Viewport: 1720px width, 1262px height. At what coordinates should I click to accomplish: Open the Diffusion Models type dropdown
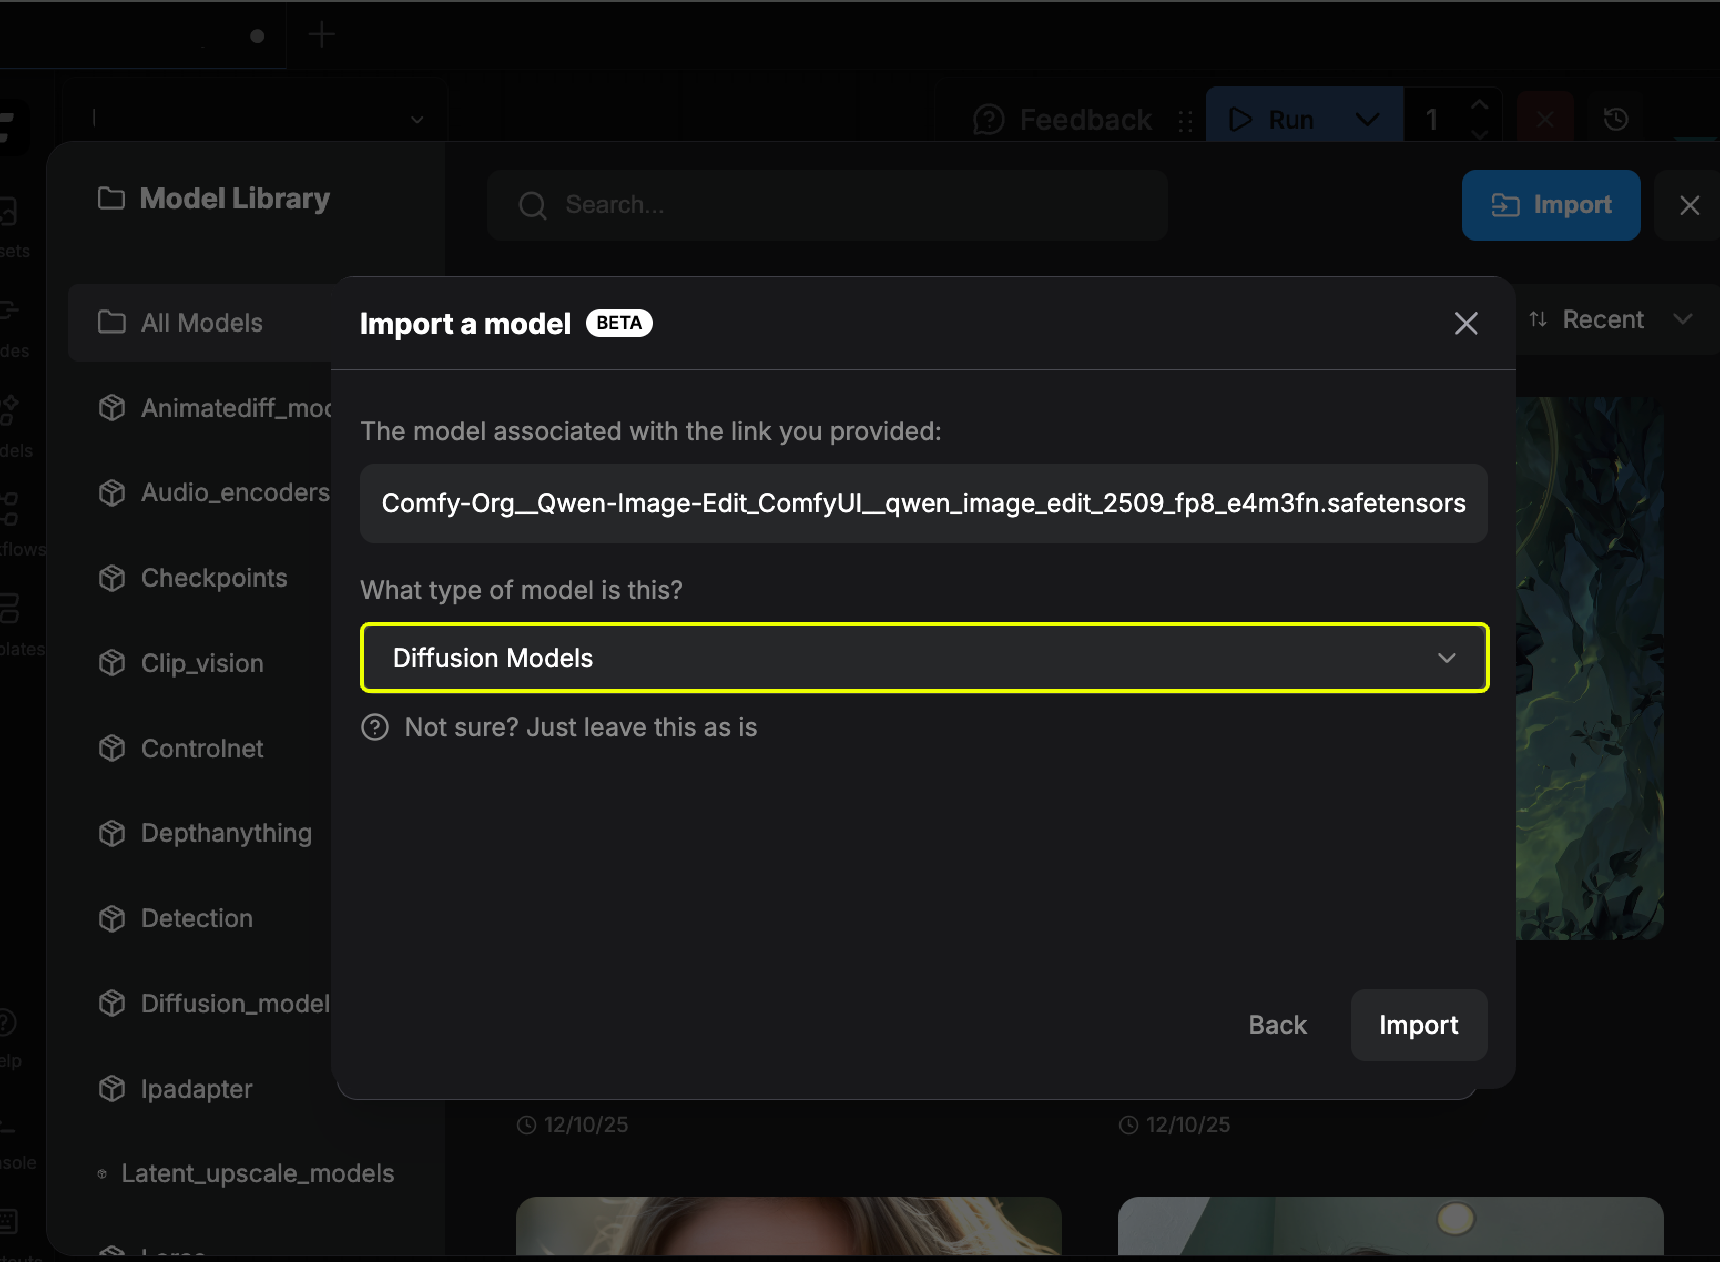point(923,658)
